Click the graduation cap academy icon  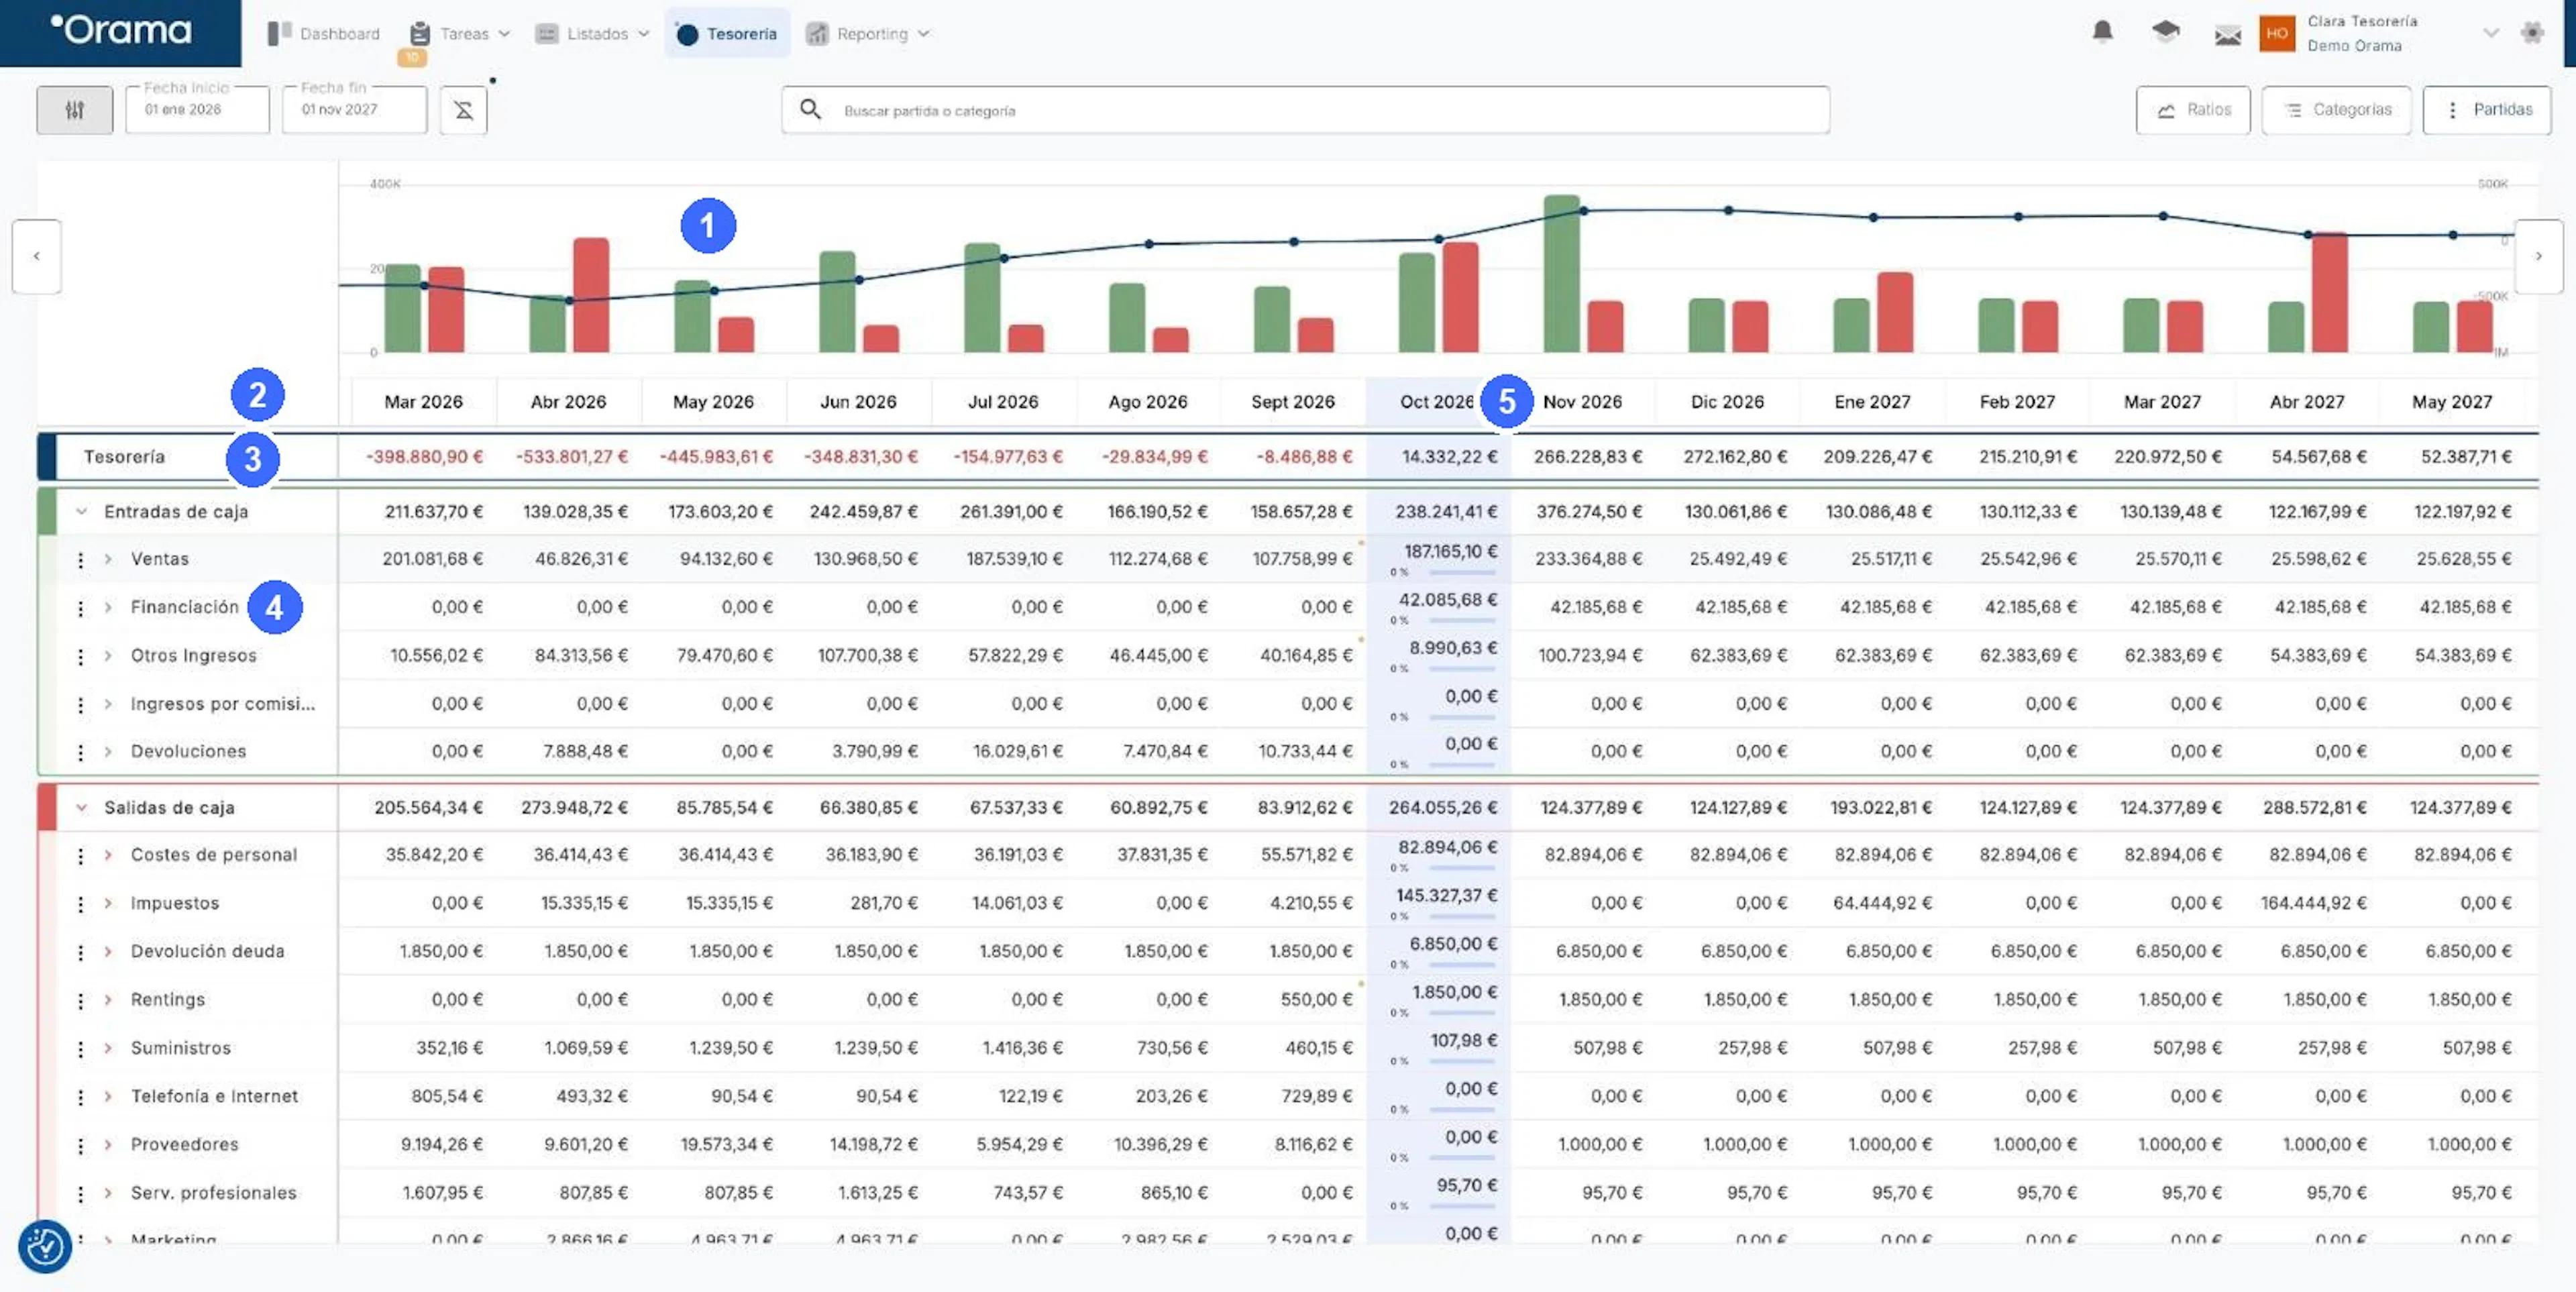2165,32
